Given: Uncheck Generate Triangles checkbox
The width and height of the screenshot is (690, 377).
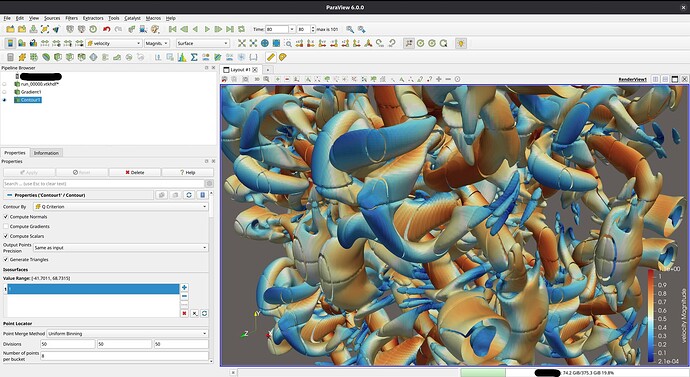Looking at the screenshot, I should point(6,260).
